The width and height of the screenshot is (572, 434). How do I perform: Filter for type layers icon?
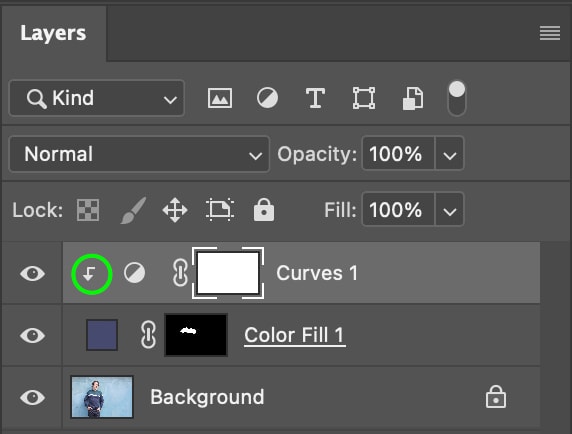tap(315, 98)
